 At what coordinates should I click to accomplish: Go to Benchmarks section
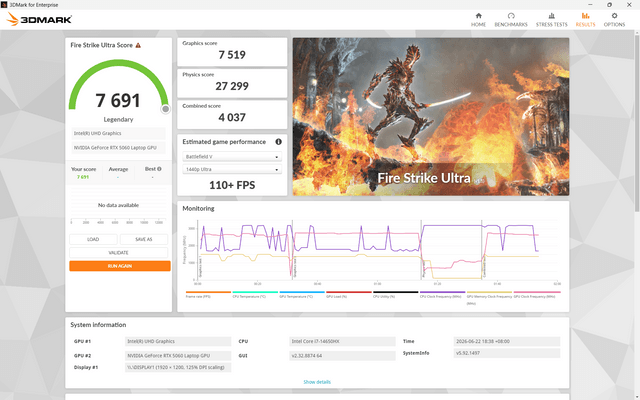click(511, 20)
